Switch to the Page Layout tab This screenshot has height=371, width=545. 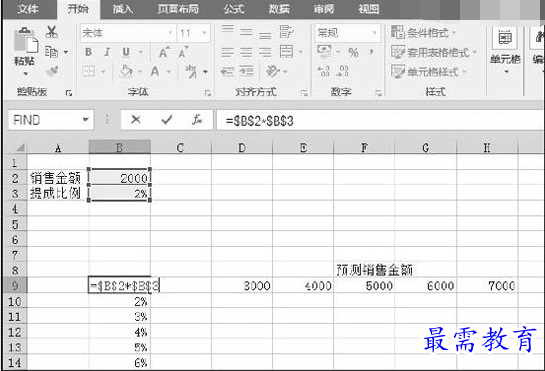pos(178,9)
